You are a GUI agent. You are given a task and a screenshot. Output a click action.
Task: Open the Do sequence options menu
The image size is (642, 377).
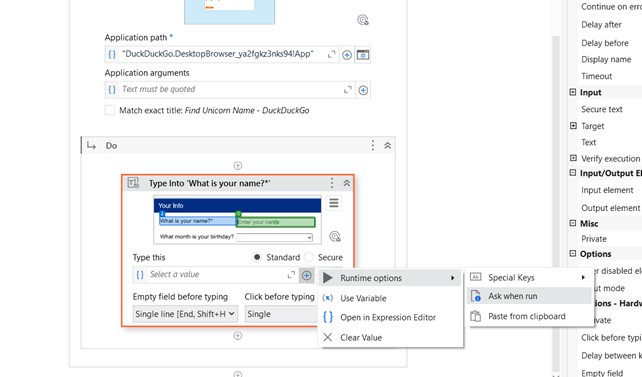(x=373, y=145)
